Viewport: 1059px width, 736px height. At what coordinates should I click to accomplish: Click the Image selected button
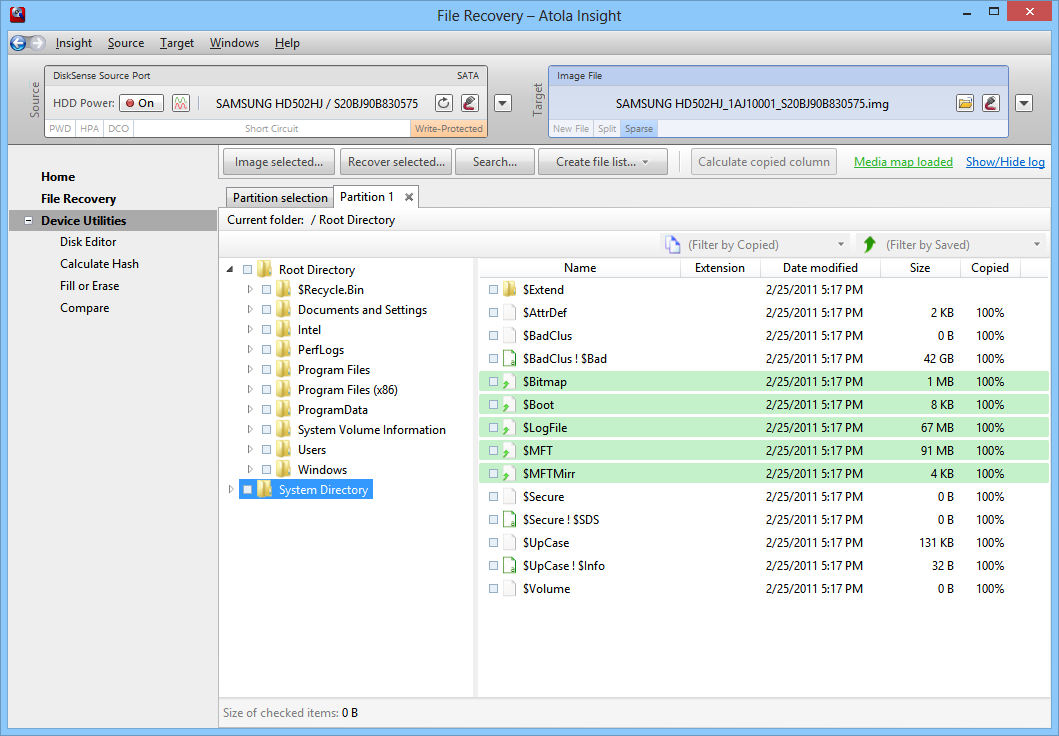[x=278, y=162]
